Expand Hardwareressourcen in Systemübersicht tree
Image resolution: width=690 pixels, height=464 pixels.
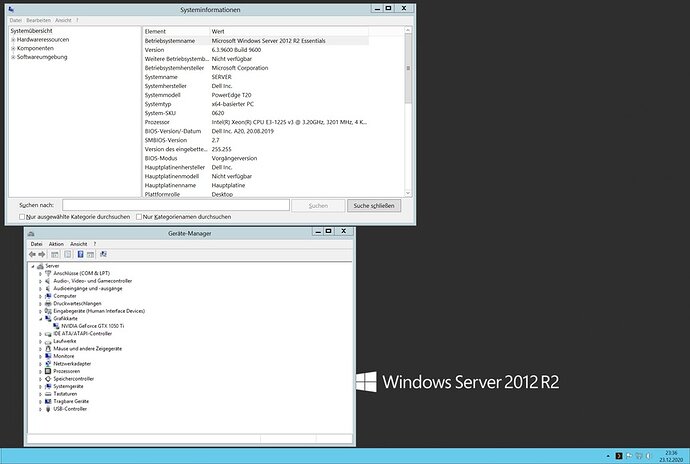pos(13,40)
